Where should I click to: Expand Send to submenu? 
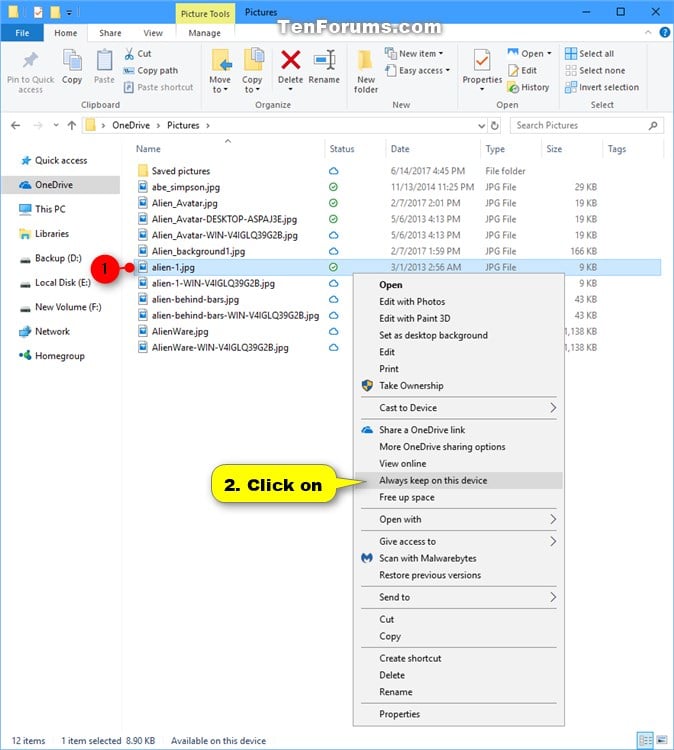point(553,597)
